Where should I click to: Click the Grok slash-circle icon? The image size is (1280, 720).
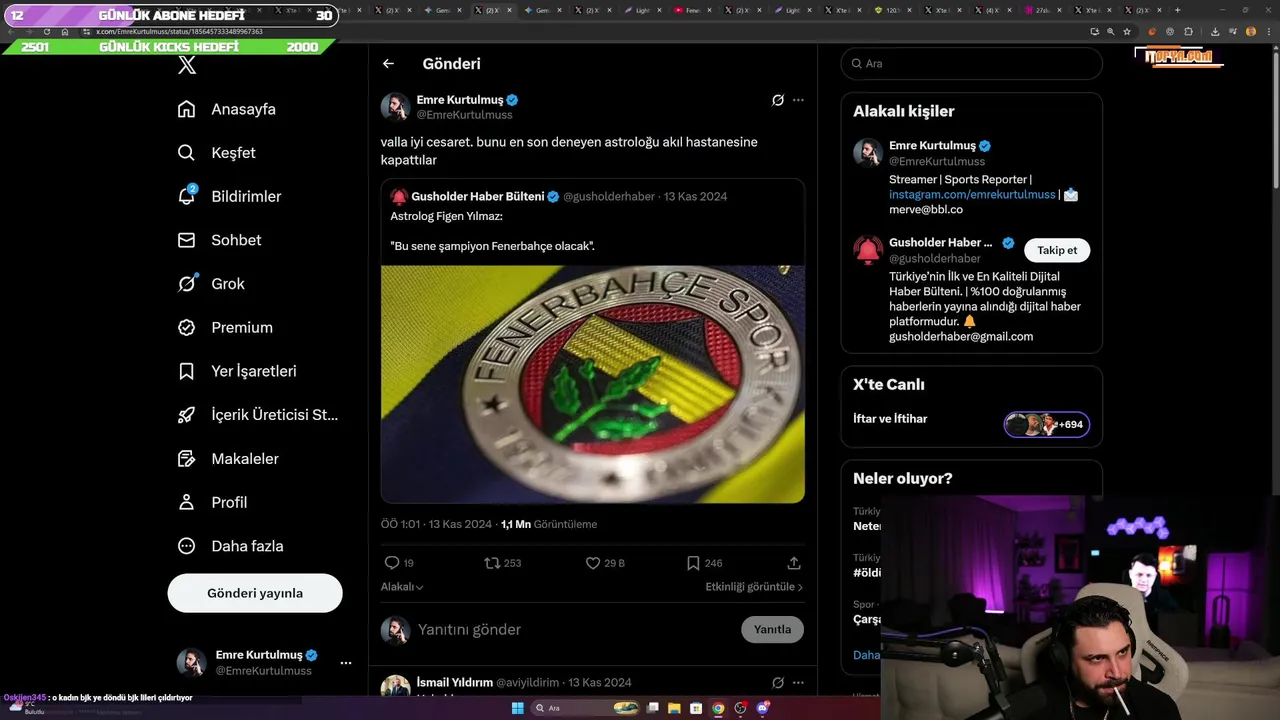click(186, 284)
